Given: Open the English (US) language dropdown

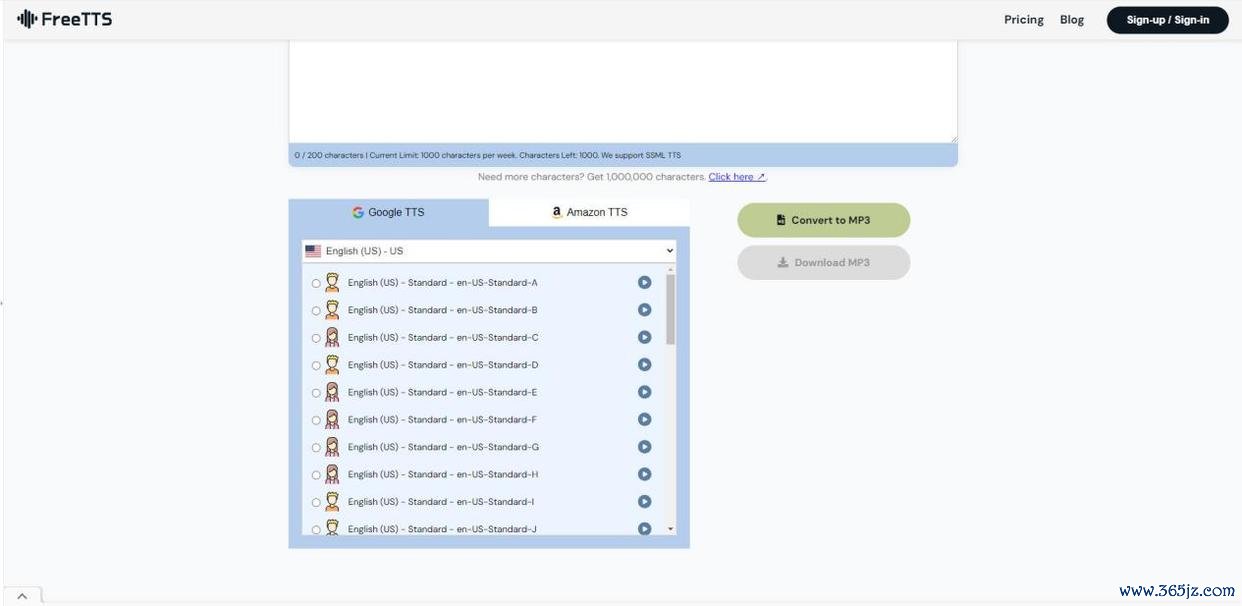Looking at the screenshot, I should click(489, 251).
